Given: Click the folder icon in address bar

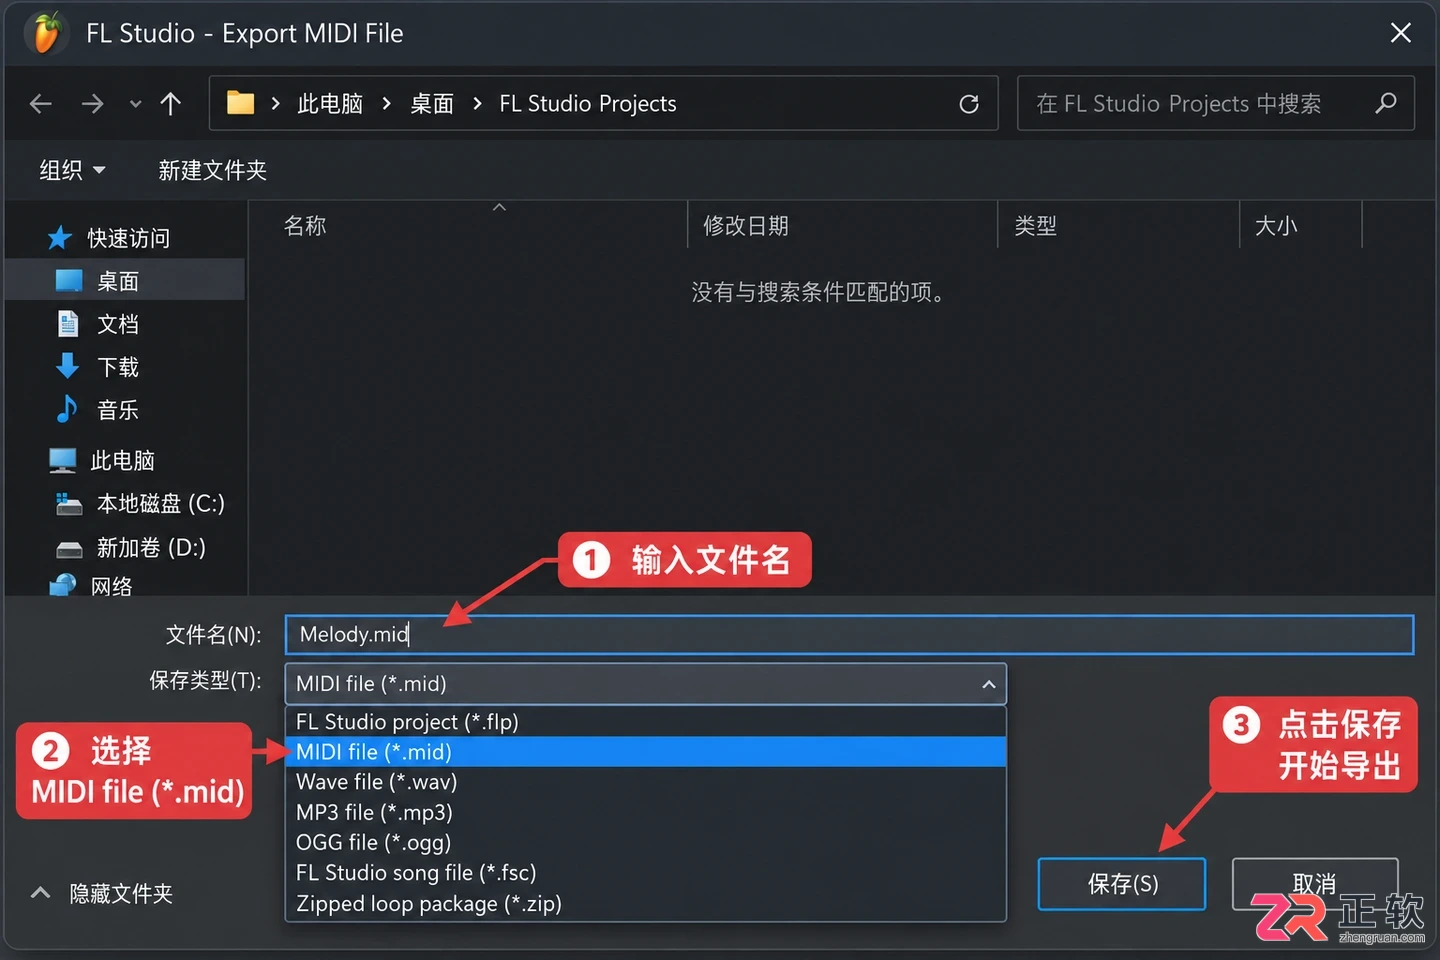Looking at the screenshot, I should [x=240, y=103].
